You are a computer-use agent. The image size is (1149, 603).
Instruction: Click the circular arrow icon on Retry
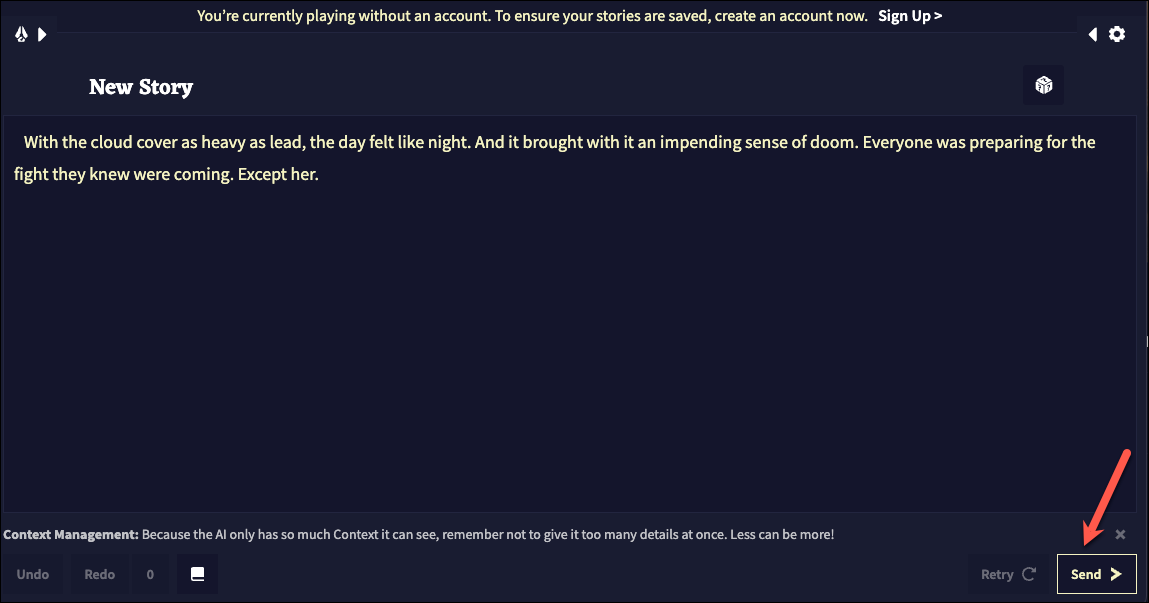(x=1030, y=574)
